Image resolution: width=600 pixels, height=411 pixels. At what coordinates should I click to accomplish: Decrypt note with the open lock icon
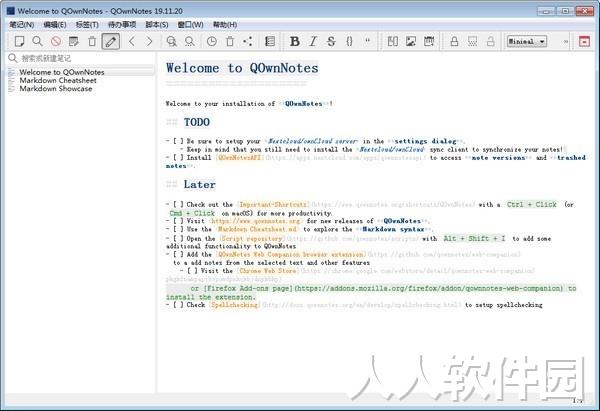[x=491, y=41]
